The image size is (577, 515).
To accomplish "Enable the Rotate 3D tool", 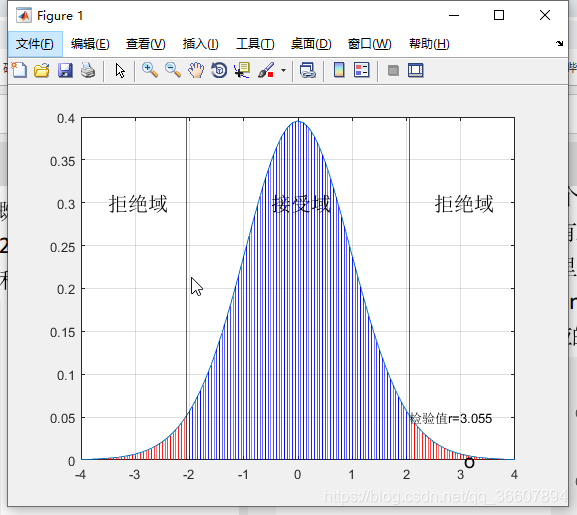I will (219, 70).
